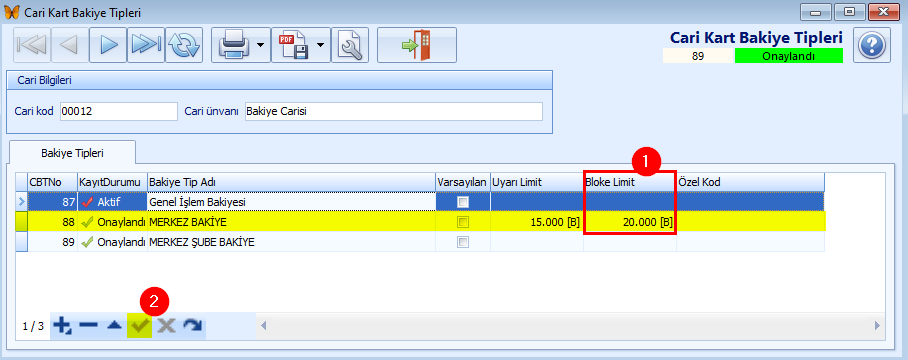Viewport: 908px width, 360px height.
Task: Go to the next record
Action: (x=108, y=45)
